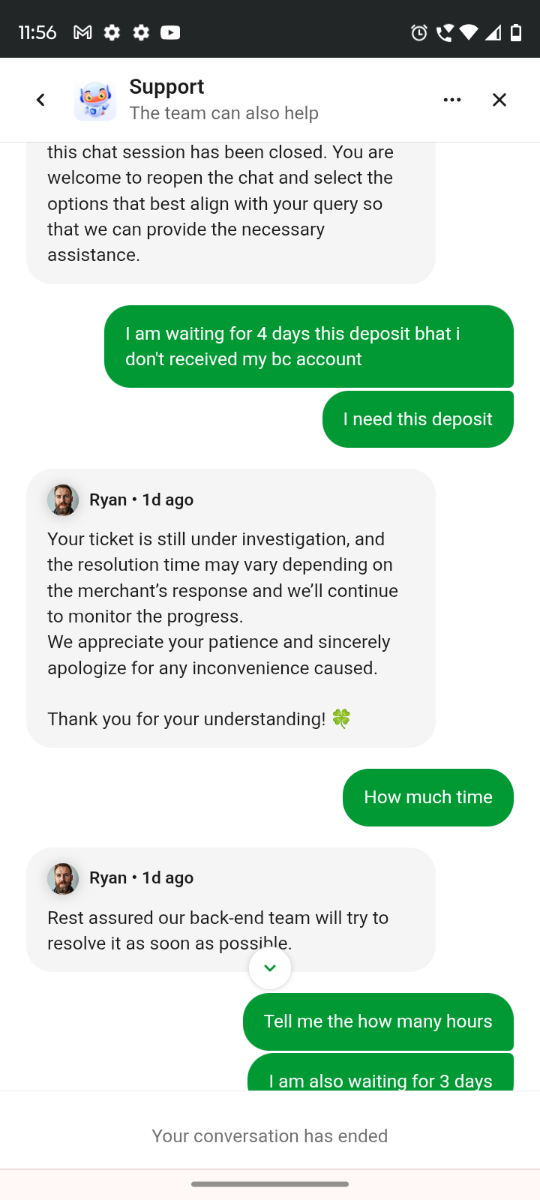Select the "I need this deposit" message bubble
This screenshot has height=1200, width=540.
pos(418,419)
